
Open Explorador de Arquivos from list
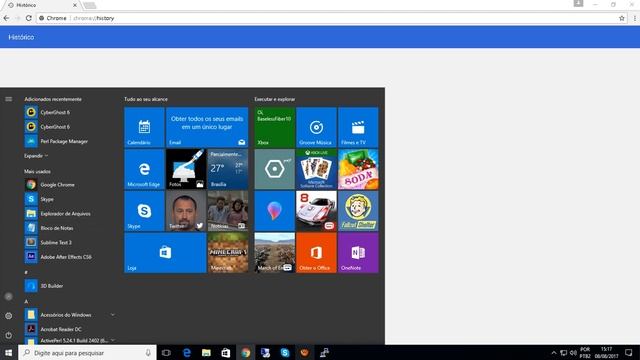[69, 213]
